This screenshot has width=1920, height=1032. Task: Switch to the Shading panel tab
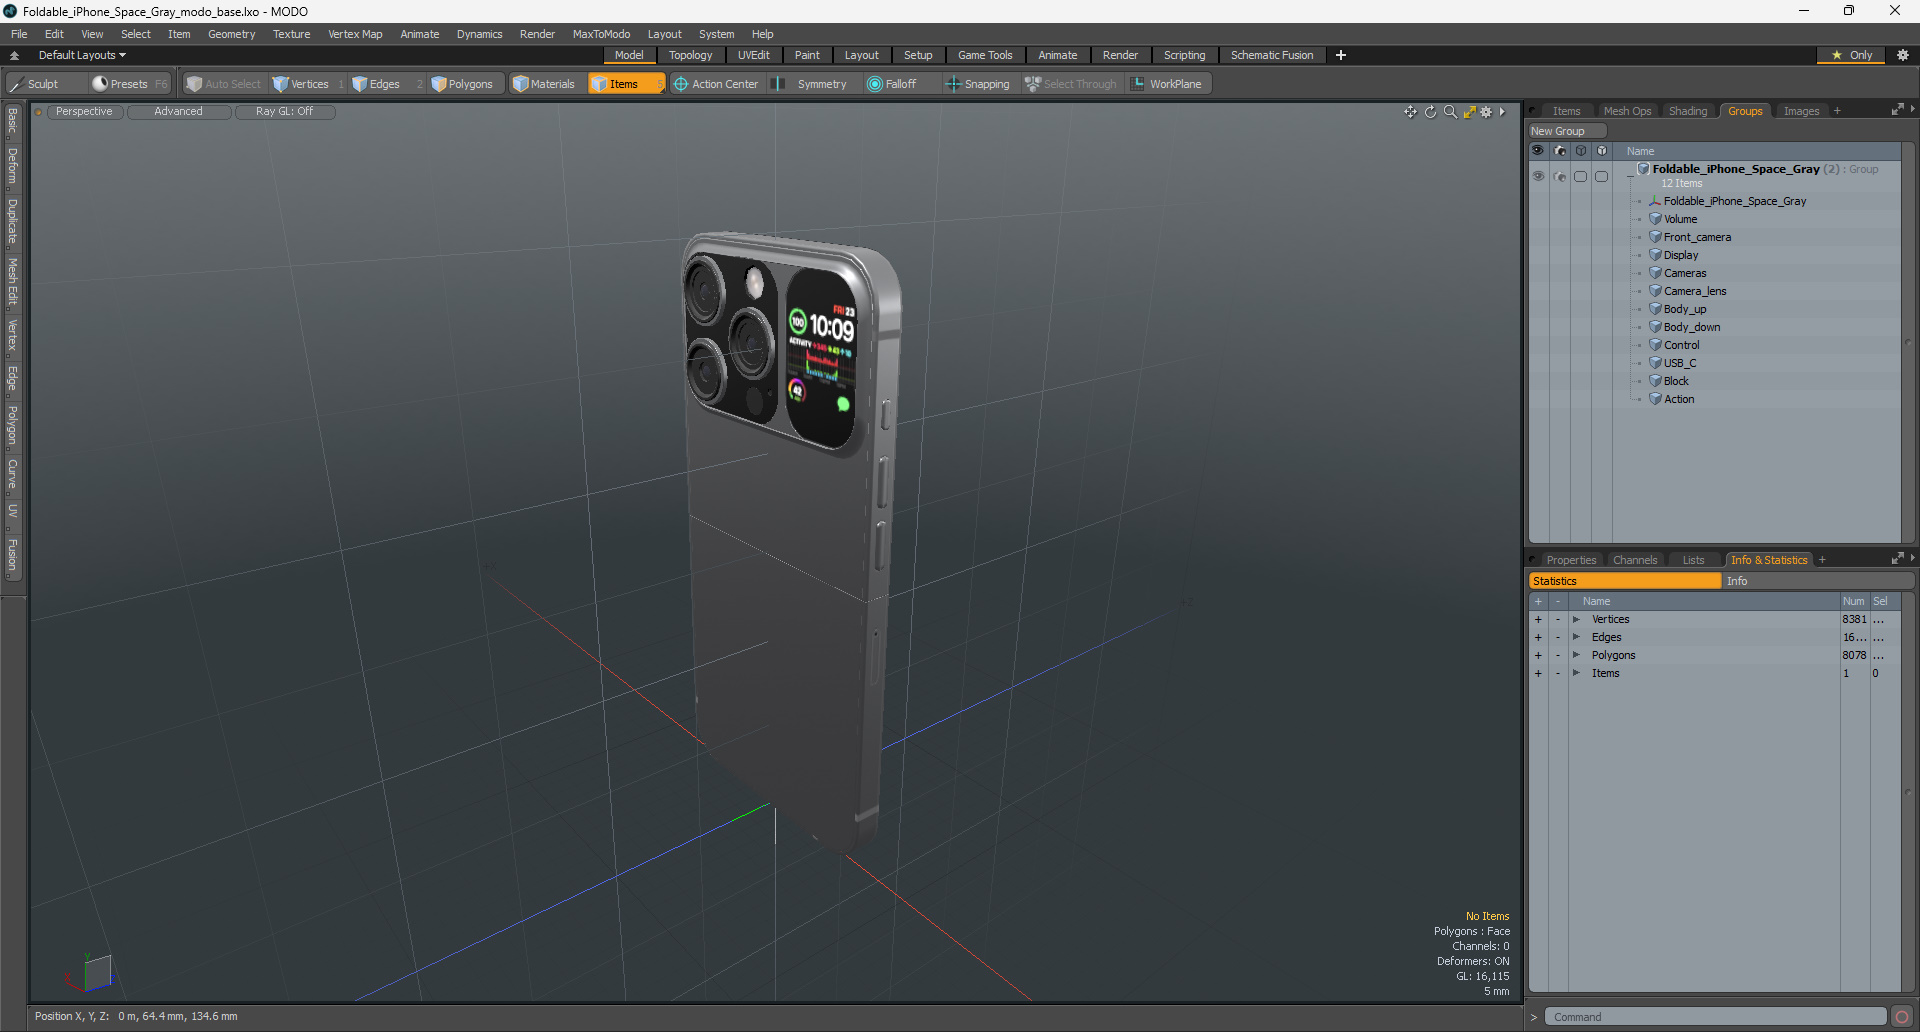(x=1688, y=111)
